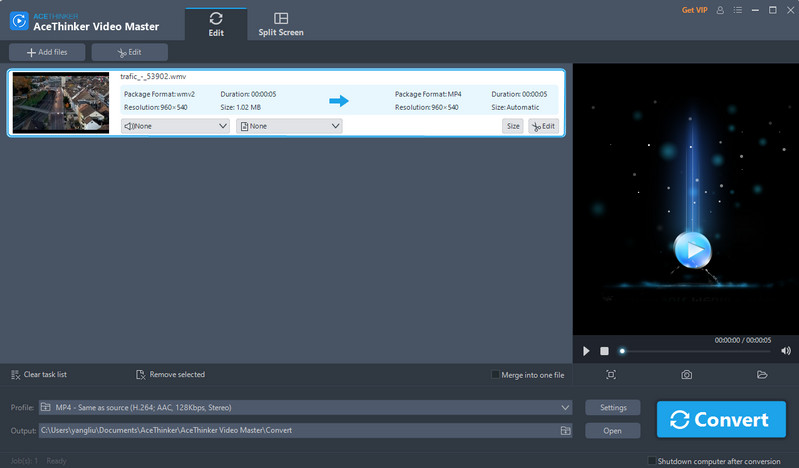Image resolution: width=799 pixels, height=468 pixels.
Task: Select the Edit tab
Action: pyautogui.click(x=215, y=24)
